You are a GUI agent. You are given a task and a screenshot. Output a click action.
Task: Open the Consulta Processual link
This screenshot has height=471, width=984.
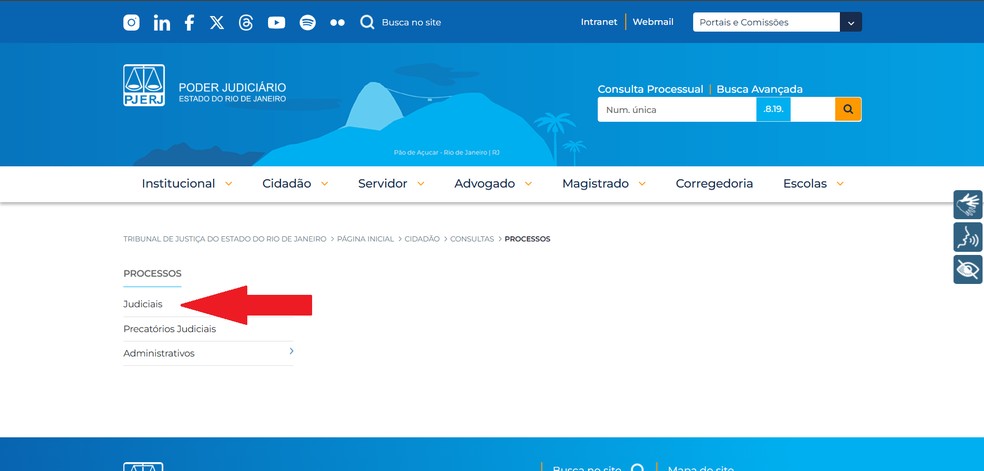point(650,89)
